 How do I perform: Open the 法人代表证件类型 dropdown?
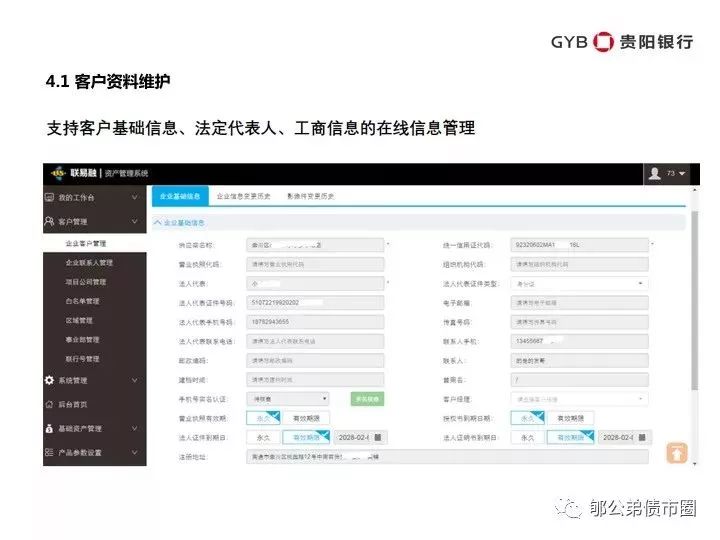[579, 284]
